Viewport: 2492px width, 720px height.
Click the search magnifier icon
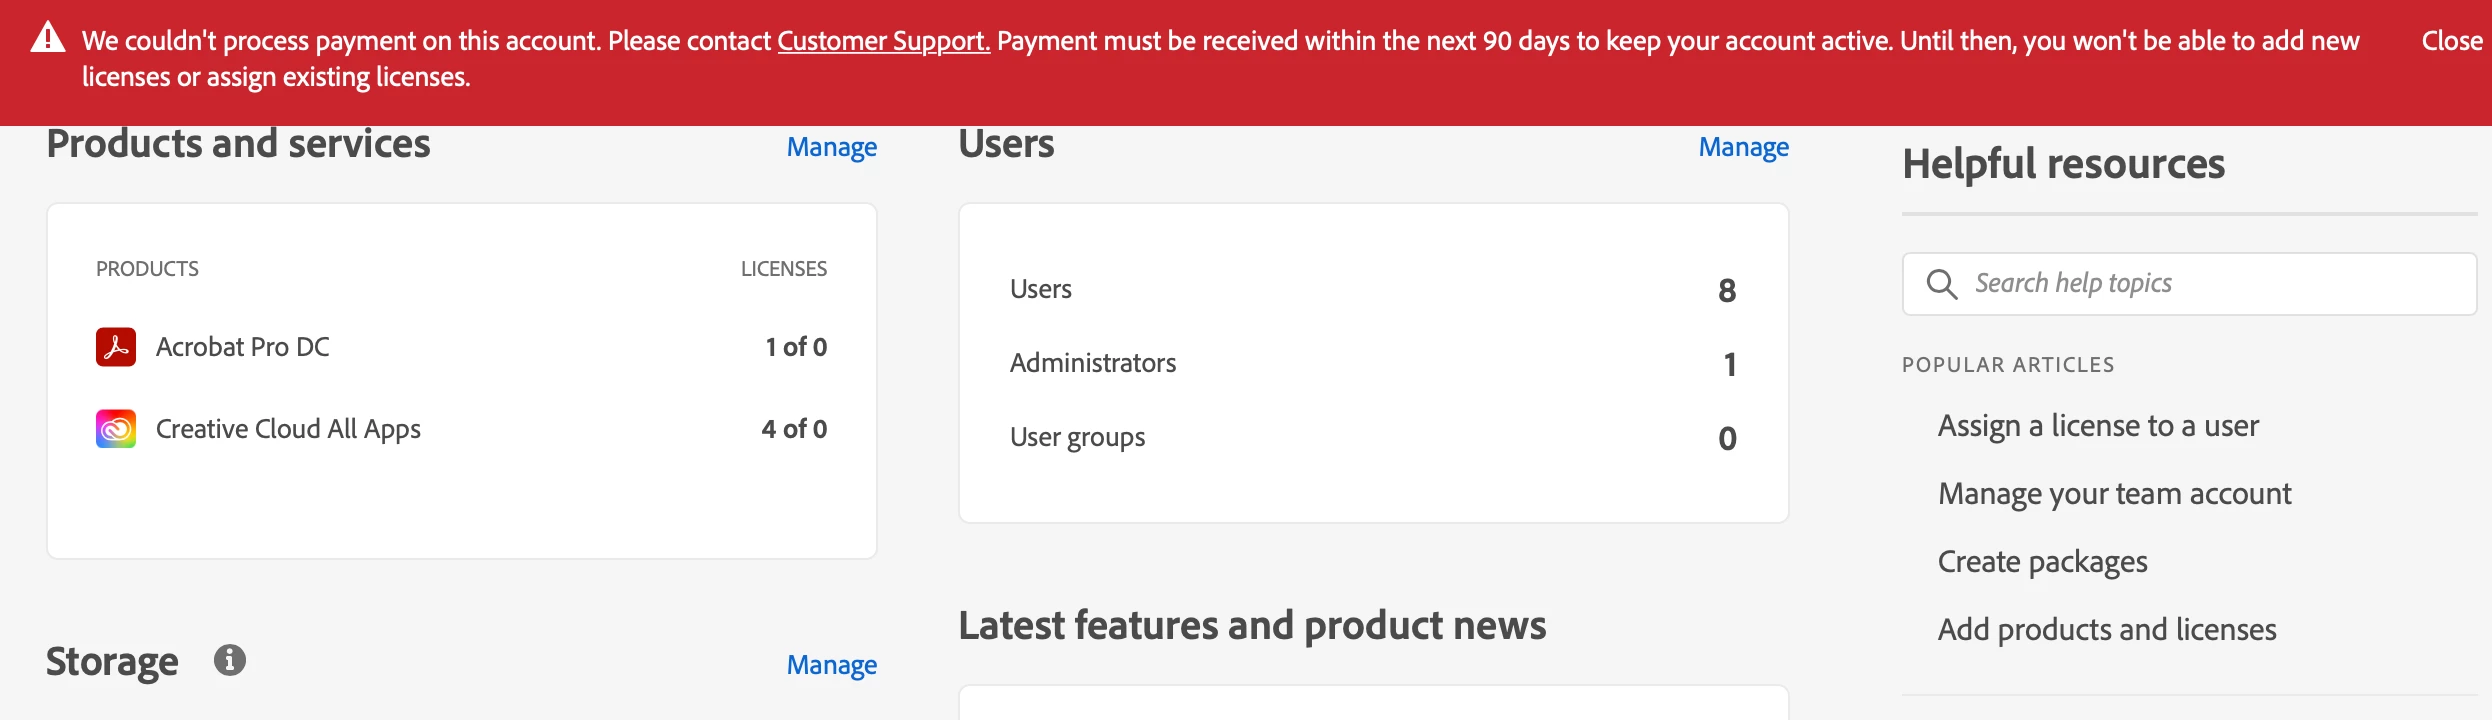pyautogui.click(x=1941, y=284)
